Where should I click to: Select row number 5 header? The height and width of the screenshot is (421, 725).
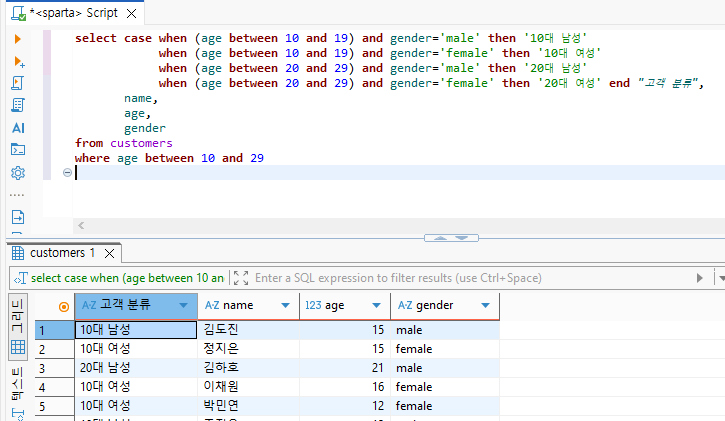pos(55,406)
